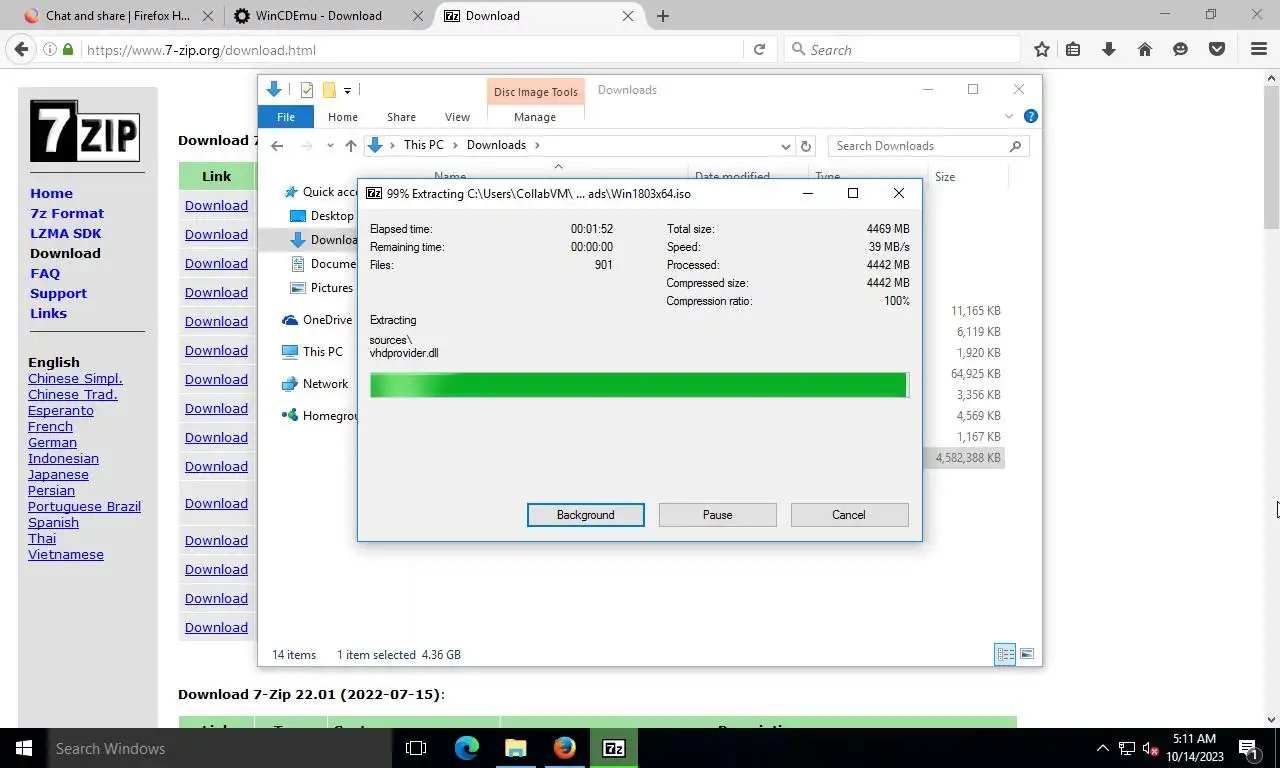1280x768 pixels.
Task: Open the Manage tab under Disc Image Tools
Action: point(535,117)
